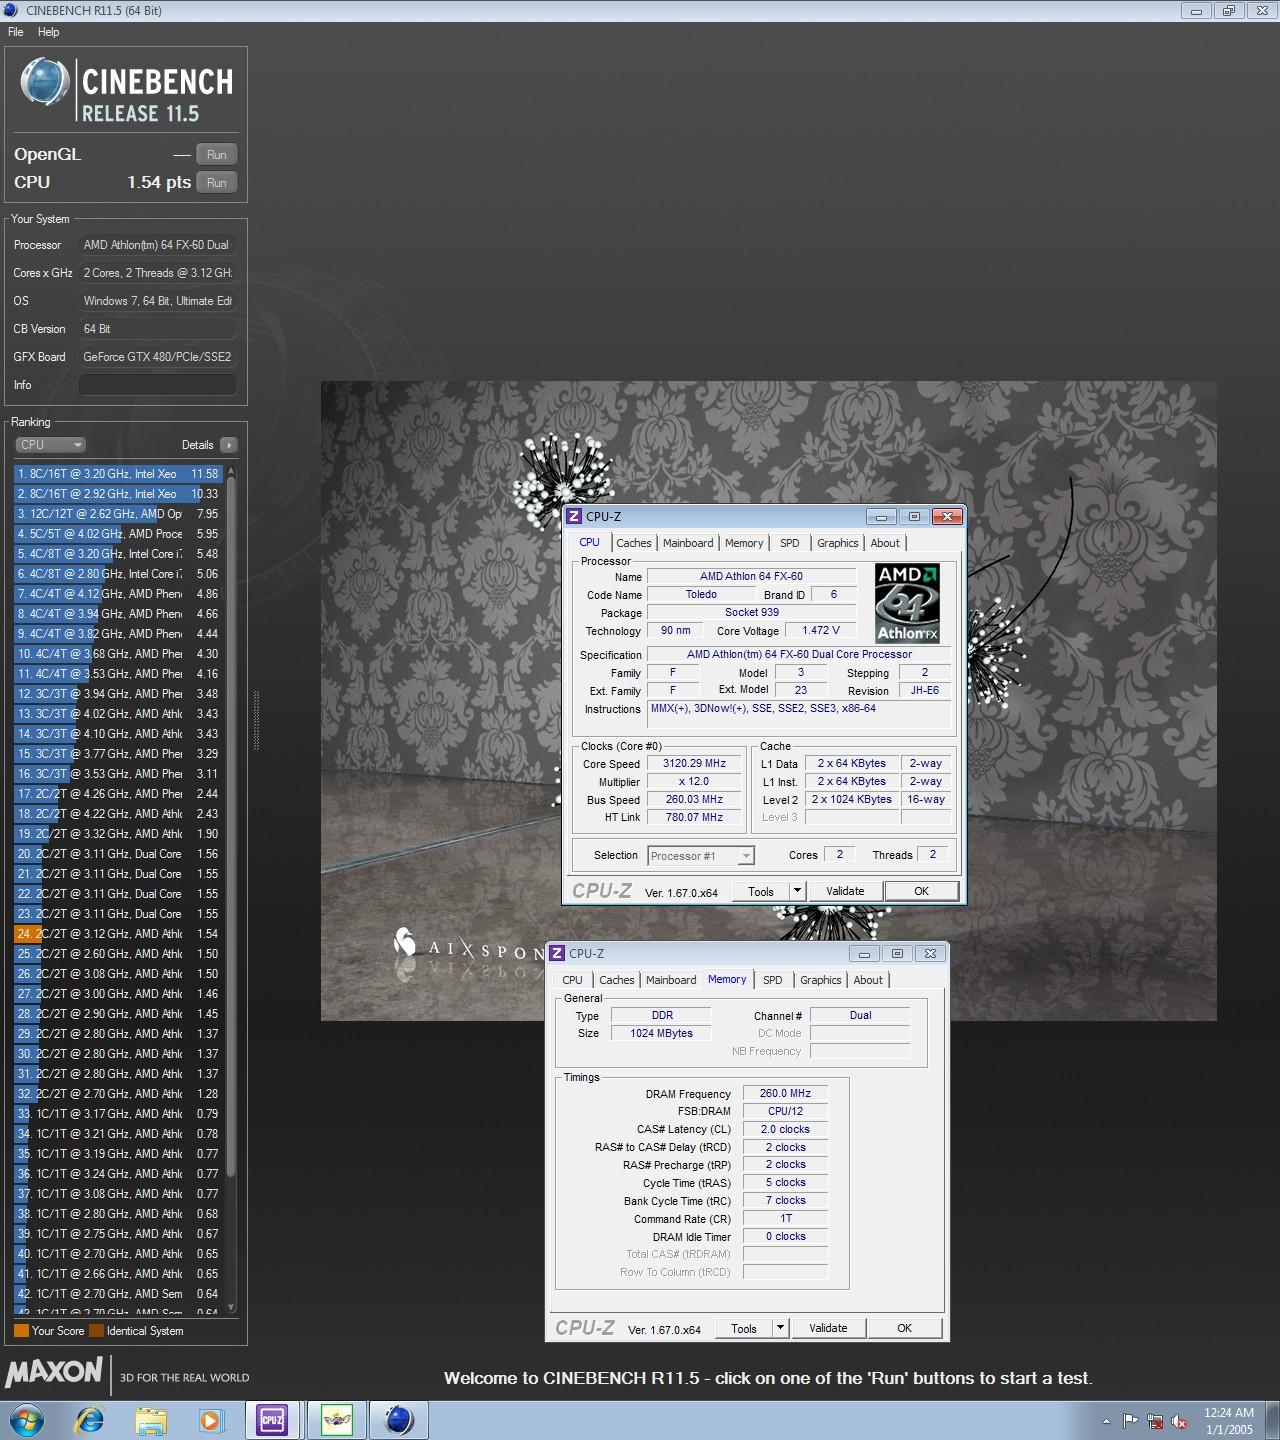
Task: Switch to Graphics tab in lower CPU-Z window
Action: pyautogui.click(x=821, y=980)
